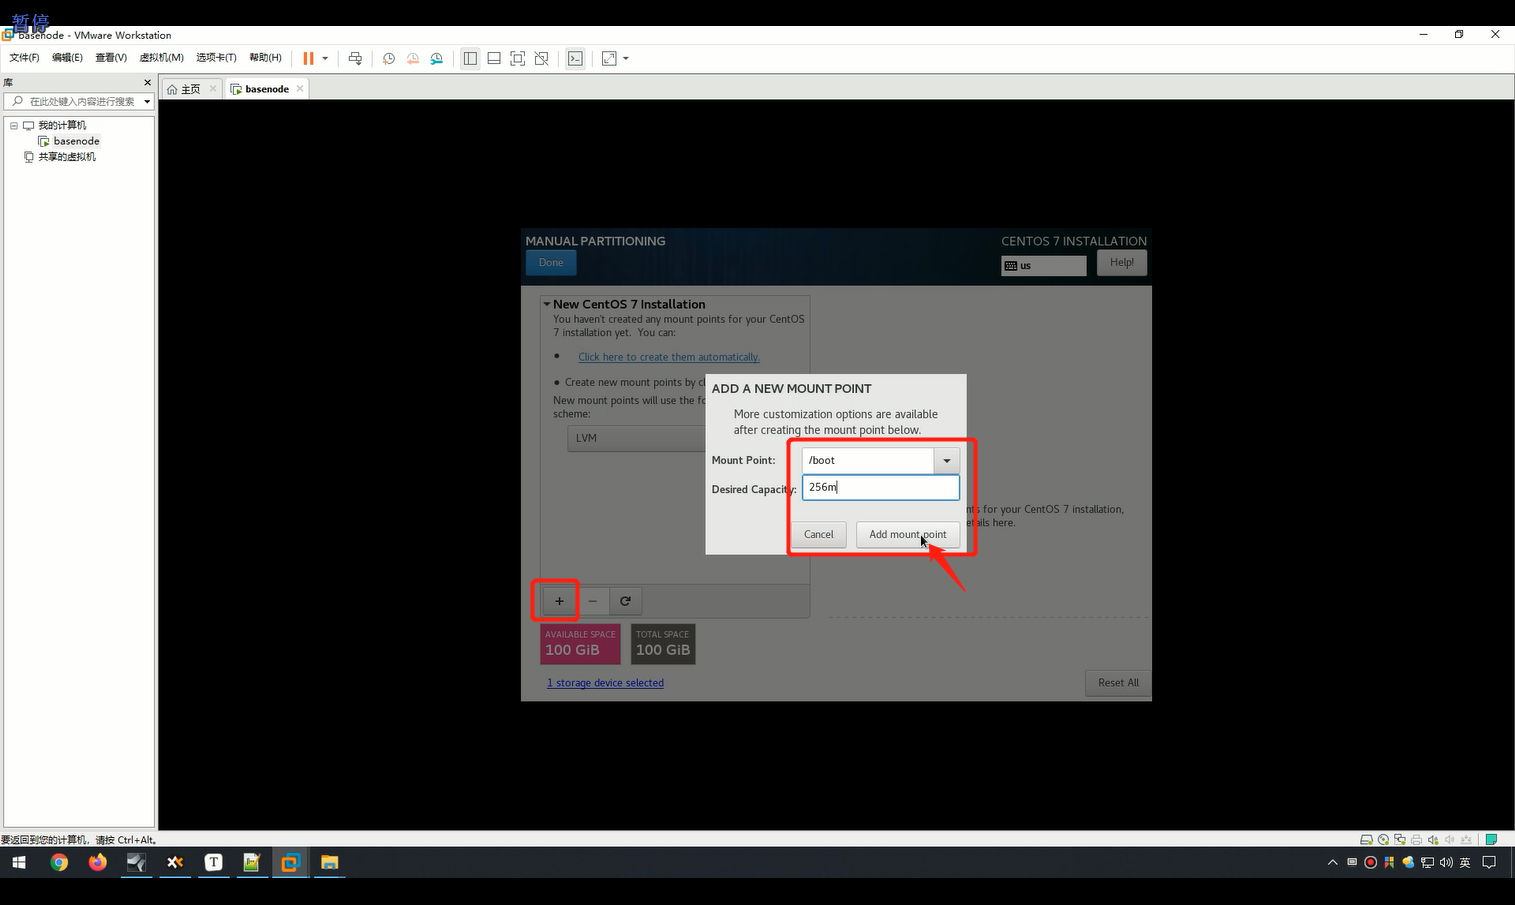This screenshot has height=905, width=1515.
Task: Open Typora T icon in taskbar
Action: [x=213, y=862]
